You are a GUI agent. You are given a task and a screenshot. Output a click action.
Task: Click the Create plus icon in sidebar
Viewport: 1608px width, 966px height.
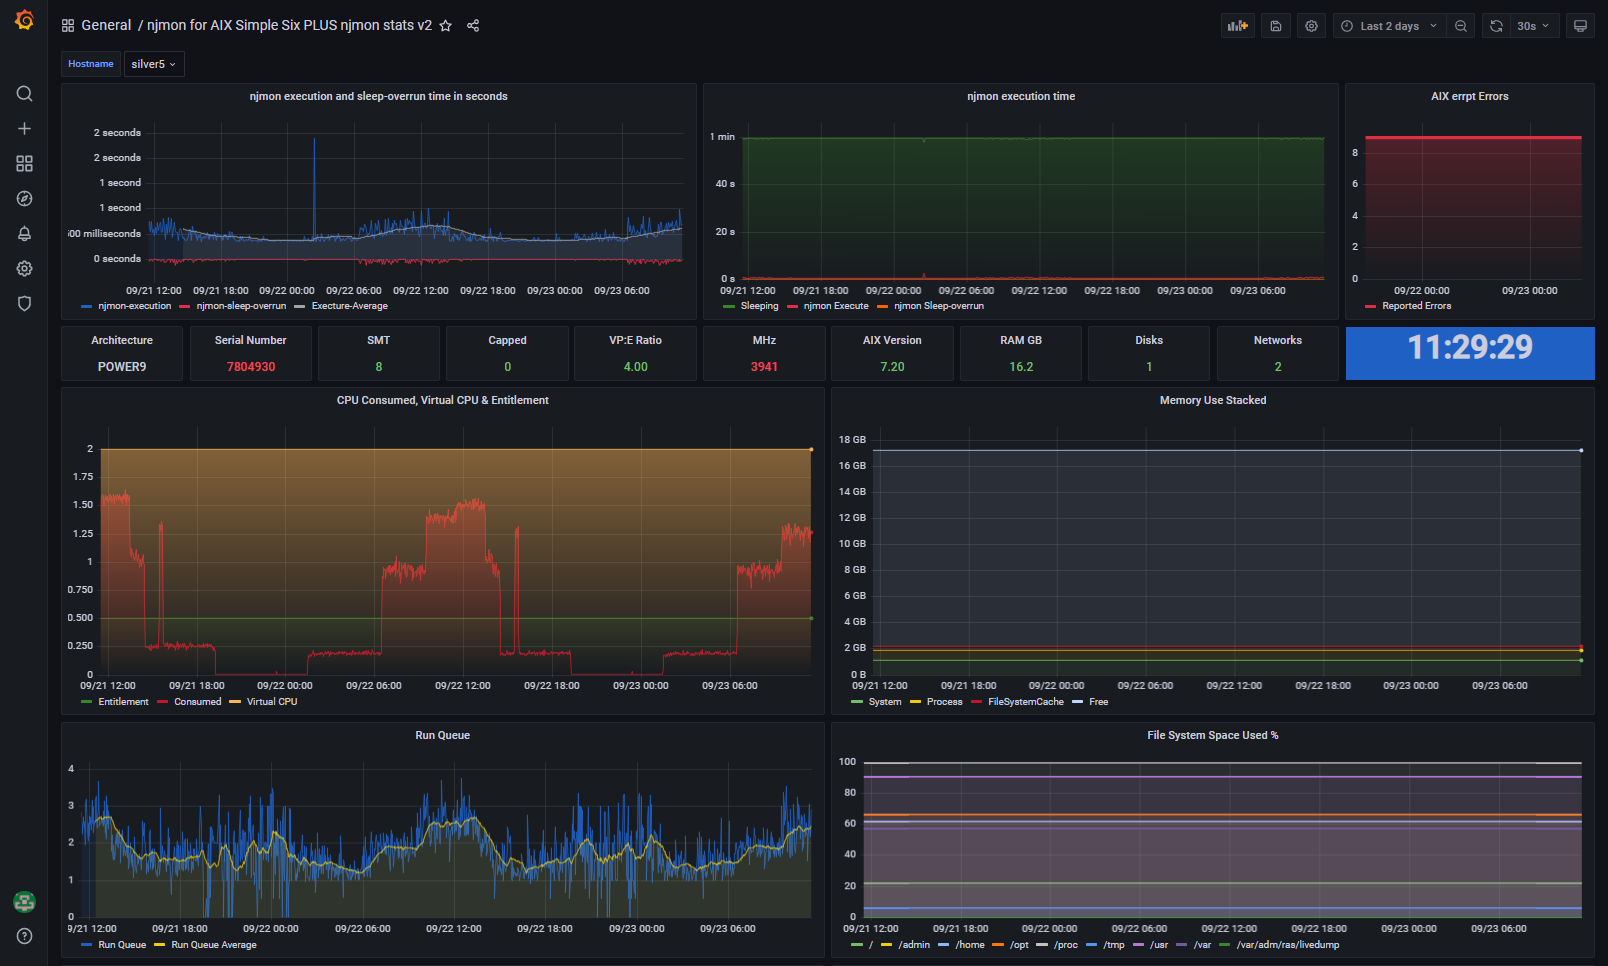pos(24,129)
